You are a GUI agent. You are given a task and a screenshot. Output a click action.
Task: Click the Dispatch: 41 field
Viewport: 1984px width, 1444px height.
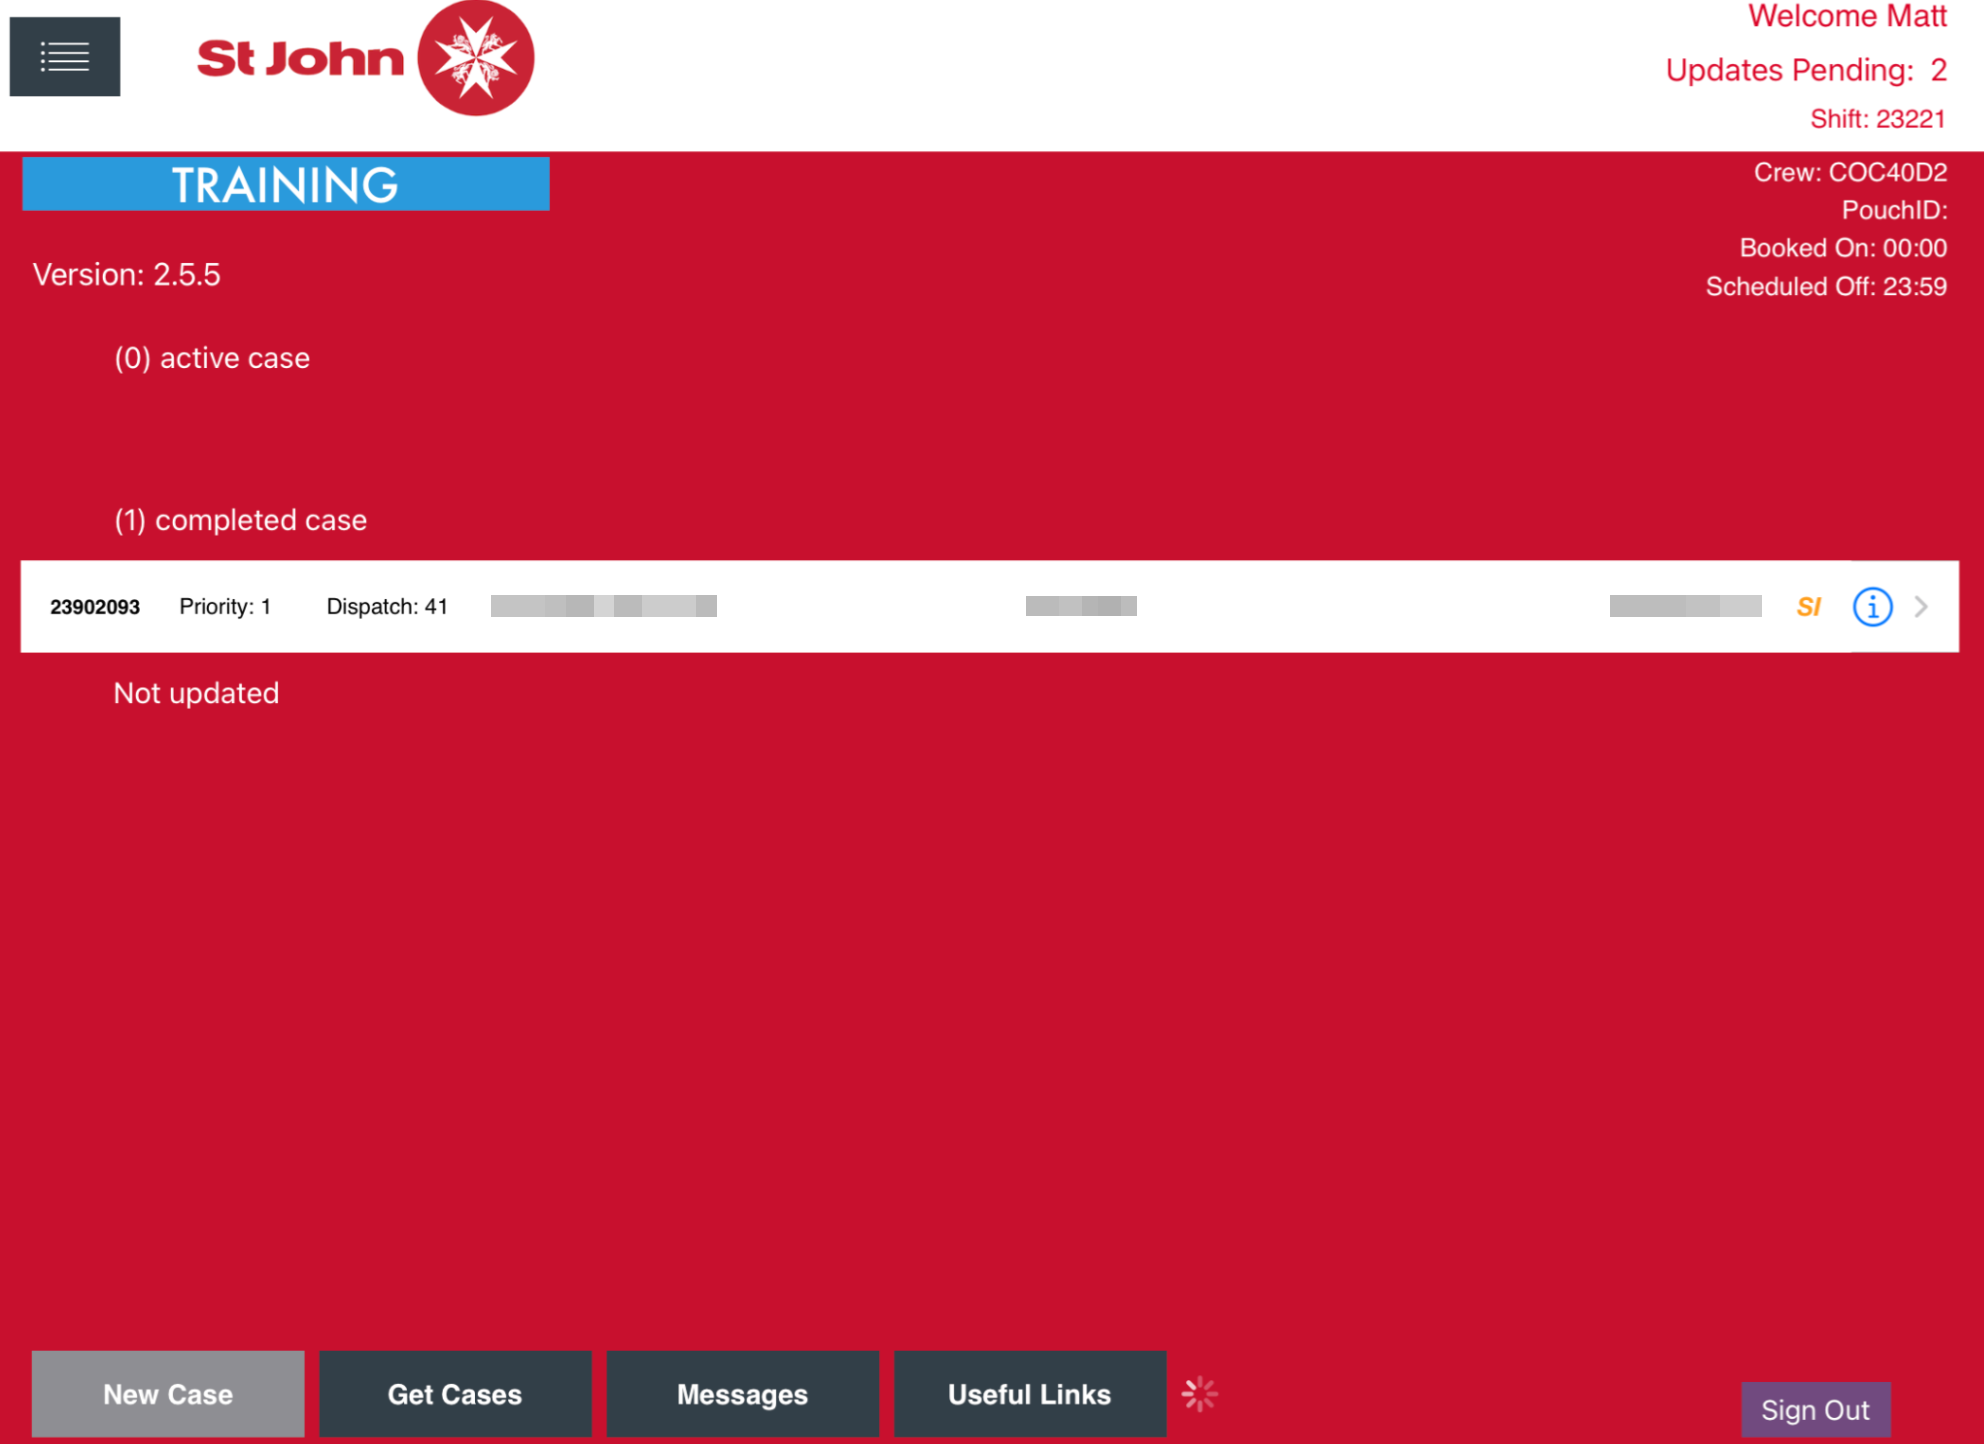point(387,607)
